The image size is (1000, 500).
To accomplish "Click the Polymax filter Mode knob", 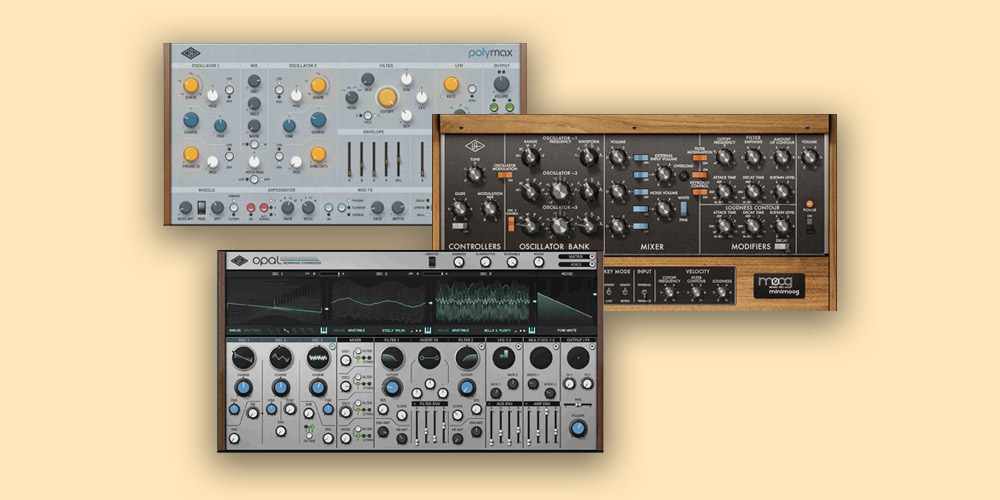I will coord(351,98).
